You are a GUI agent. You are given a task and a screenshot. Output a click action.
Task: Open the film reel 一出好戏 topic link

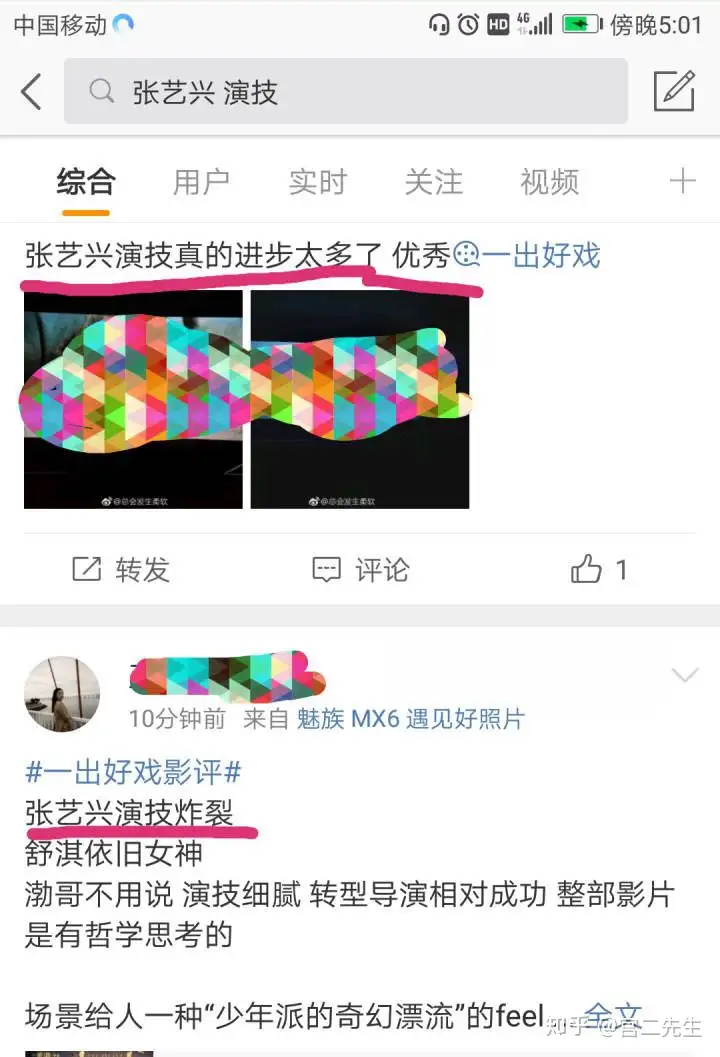pos(527,255)
